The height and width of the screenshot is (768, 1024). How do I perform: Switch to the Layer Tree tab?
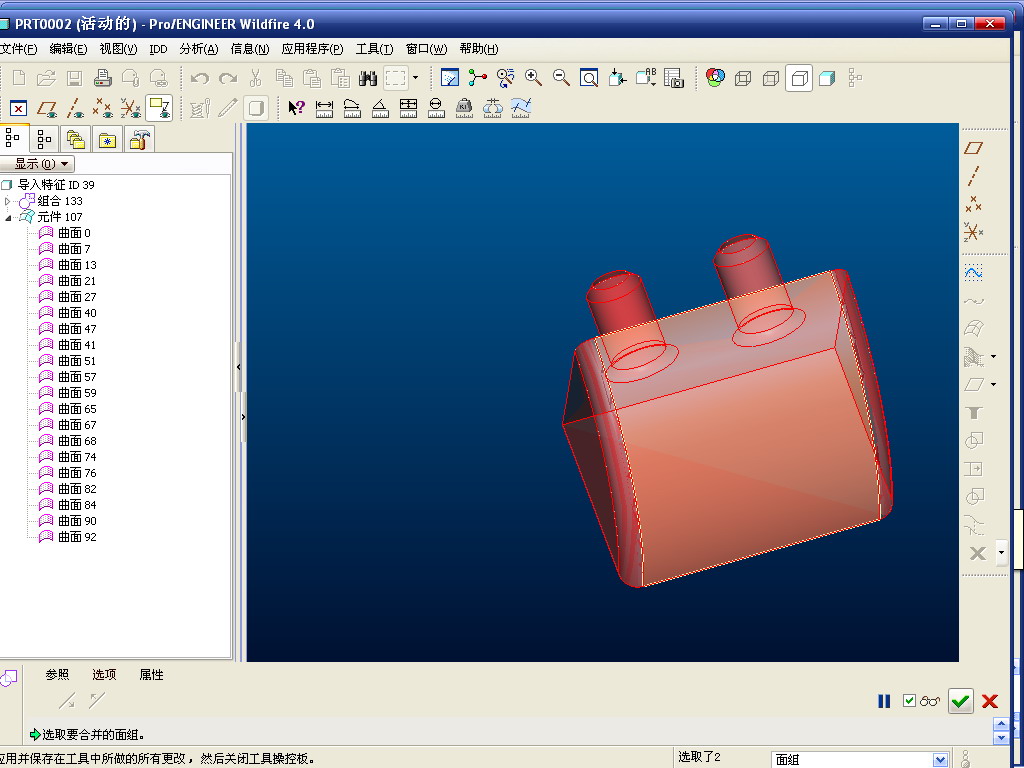click(44, 139)
